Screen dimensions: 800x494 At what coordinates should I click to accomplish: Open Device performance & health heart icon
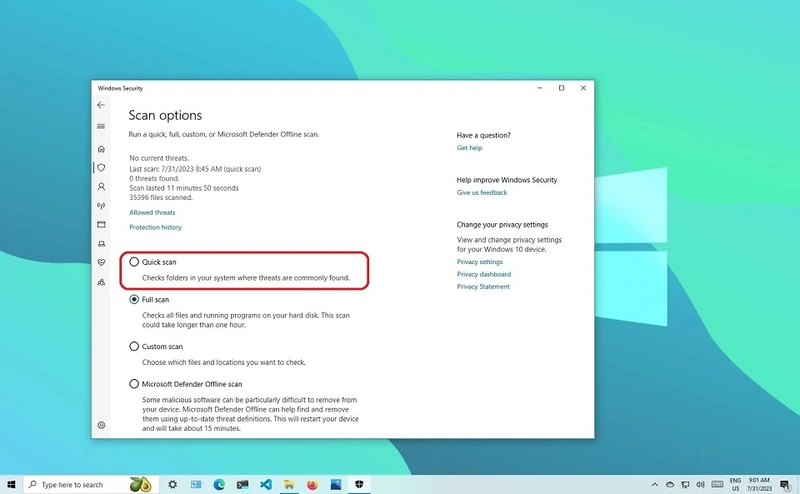click(x=101, y=262)
